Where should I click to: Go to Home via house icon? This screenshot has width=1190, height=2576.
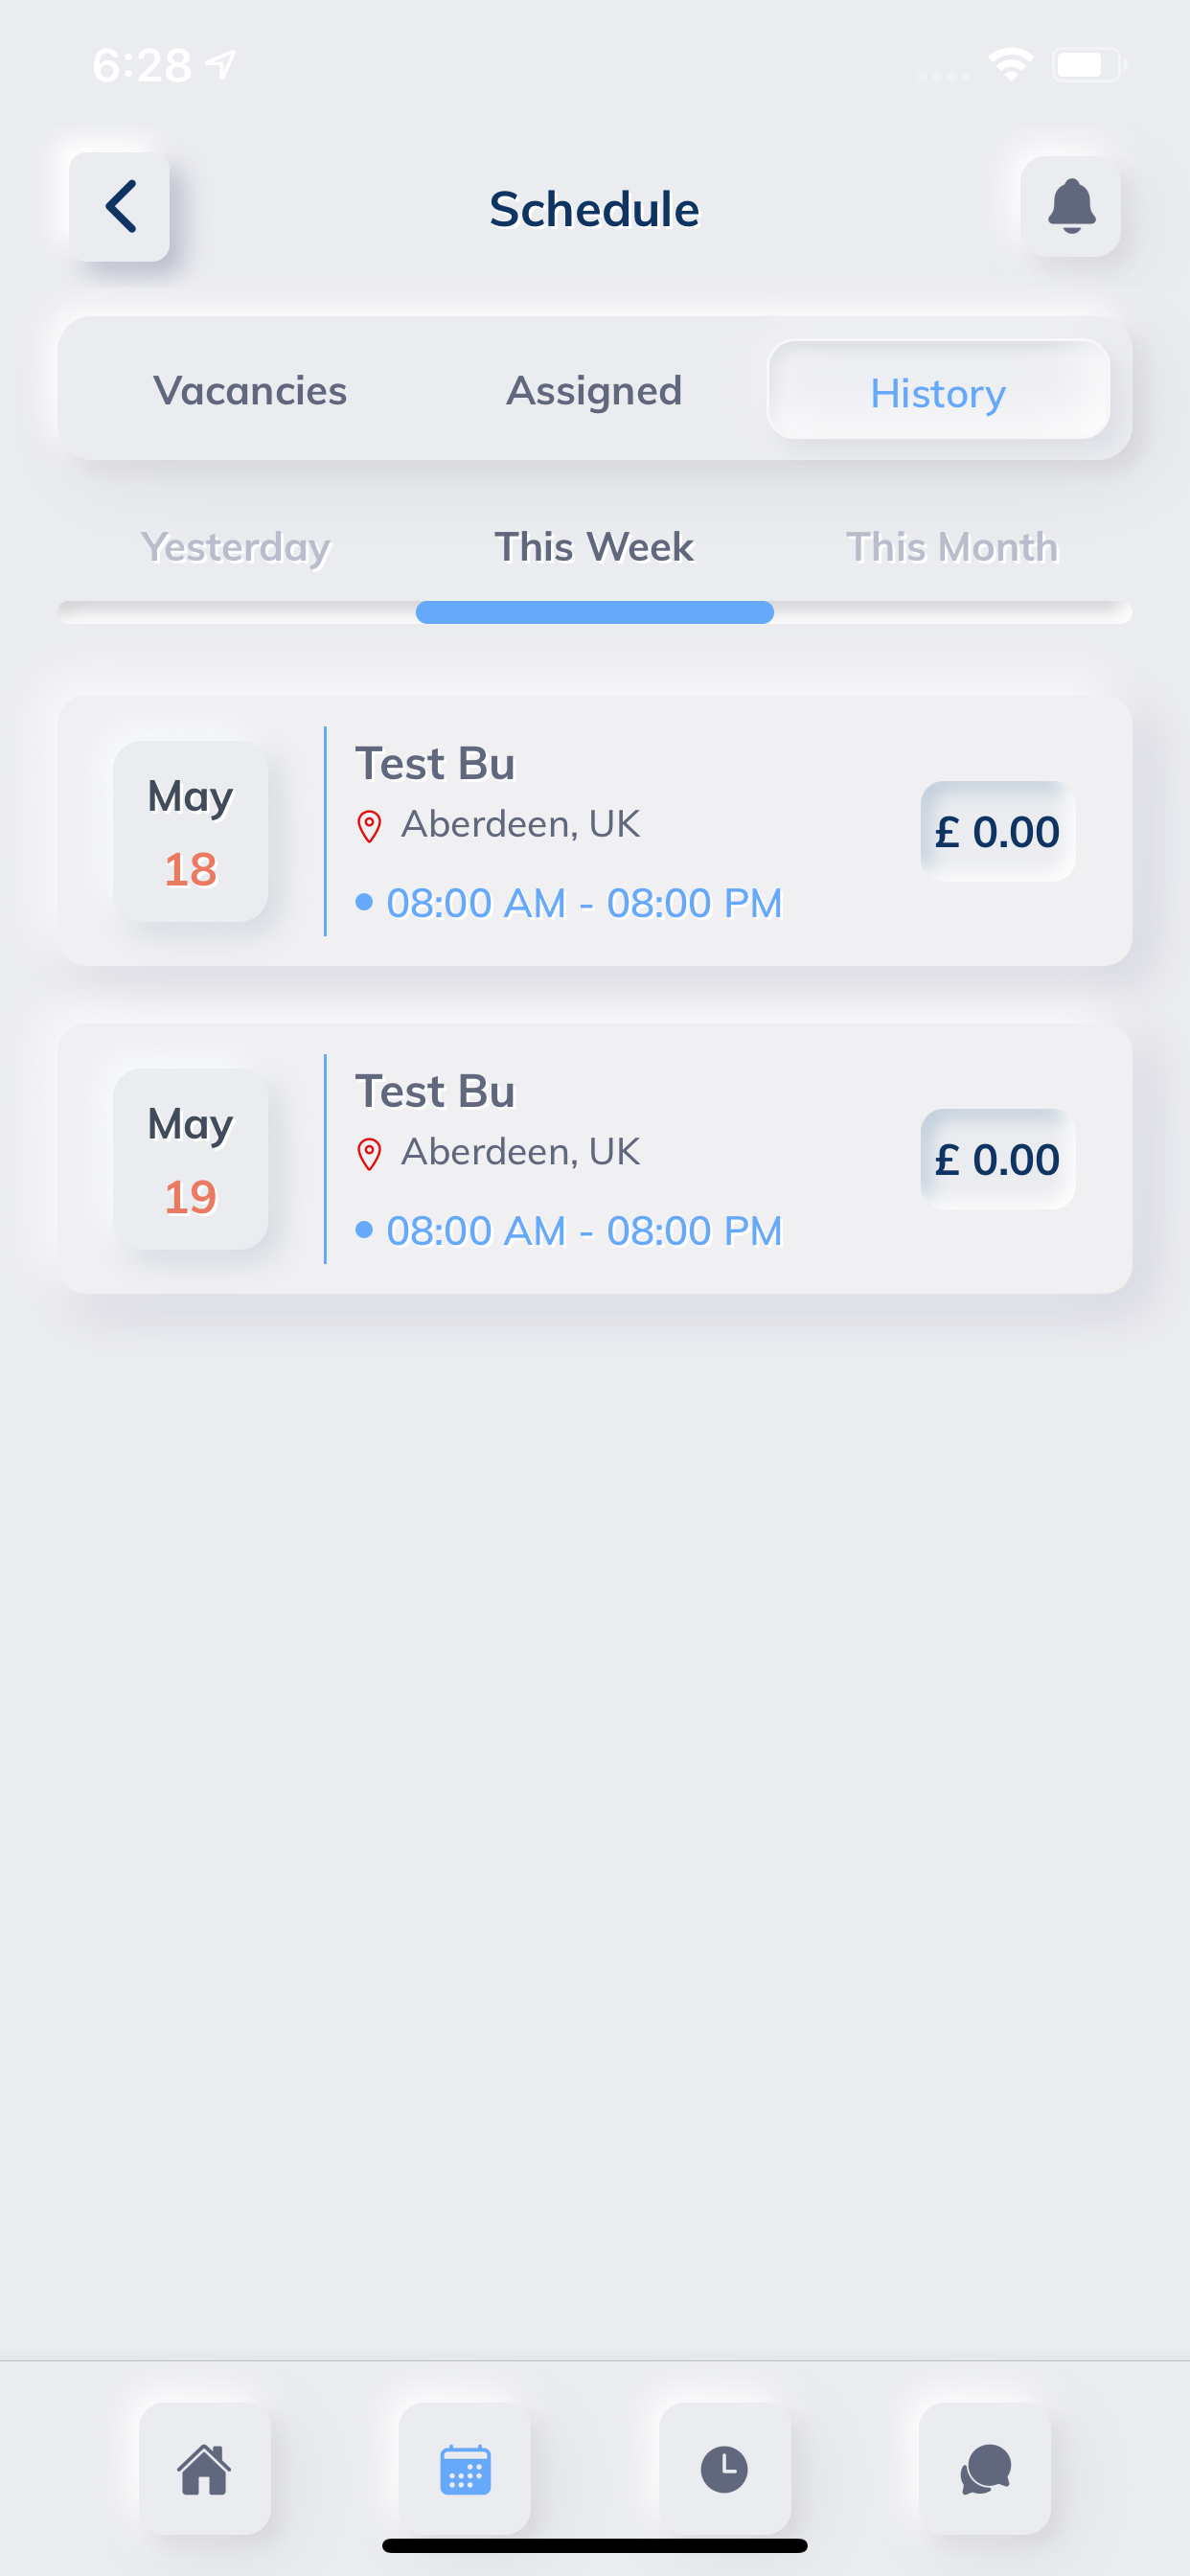(205, 2468)
